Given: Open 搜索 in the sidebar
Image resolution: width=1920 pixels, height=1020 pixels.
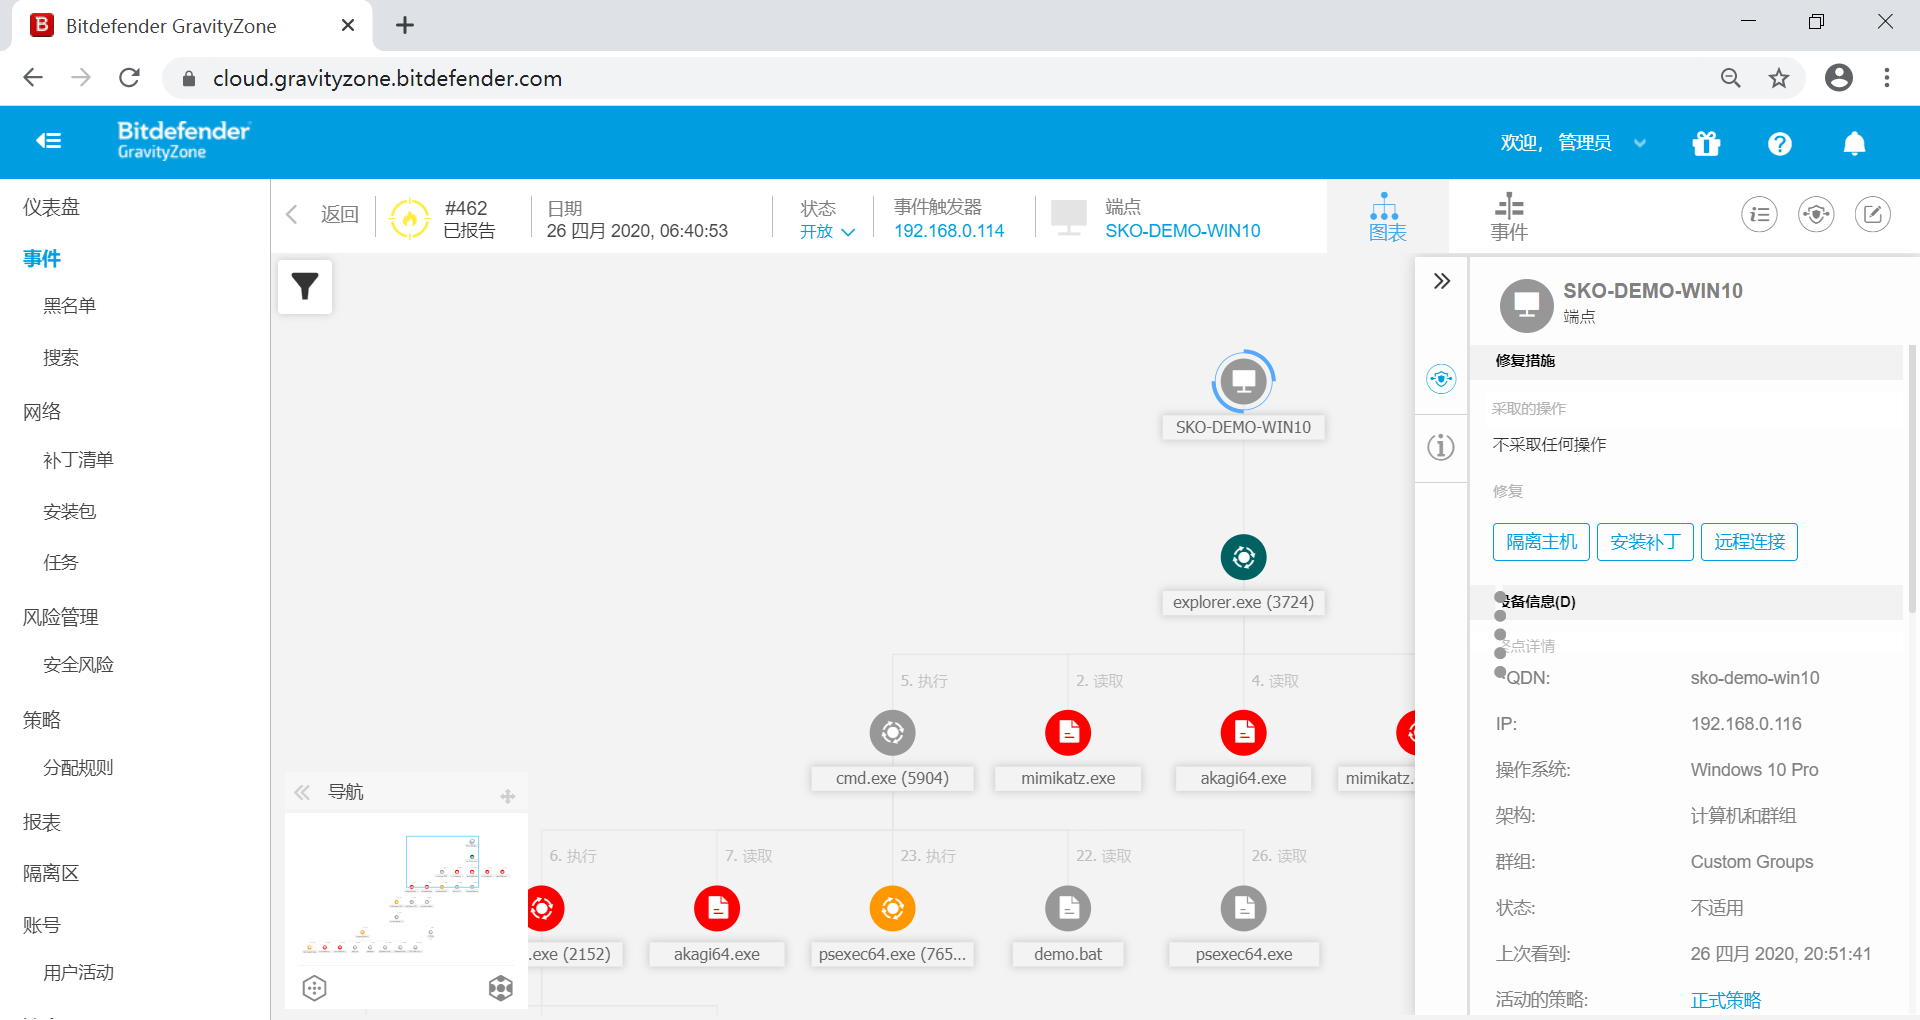Looking at the screenshot, I should tap(61, 357).
